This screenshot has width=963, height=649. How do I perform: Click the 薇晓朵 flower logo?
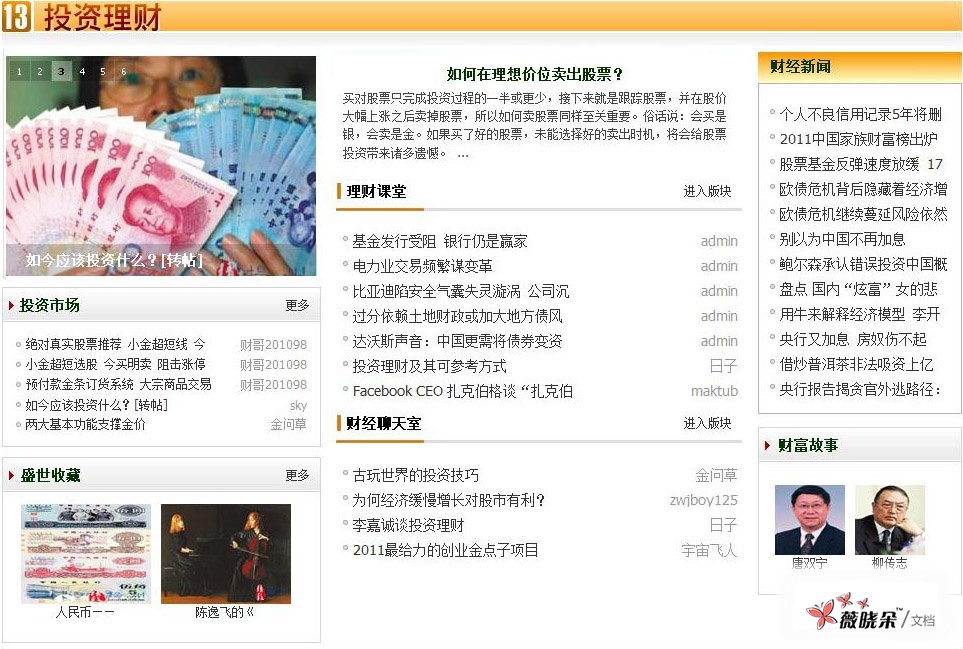point(825,614)
